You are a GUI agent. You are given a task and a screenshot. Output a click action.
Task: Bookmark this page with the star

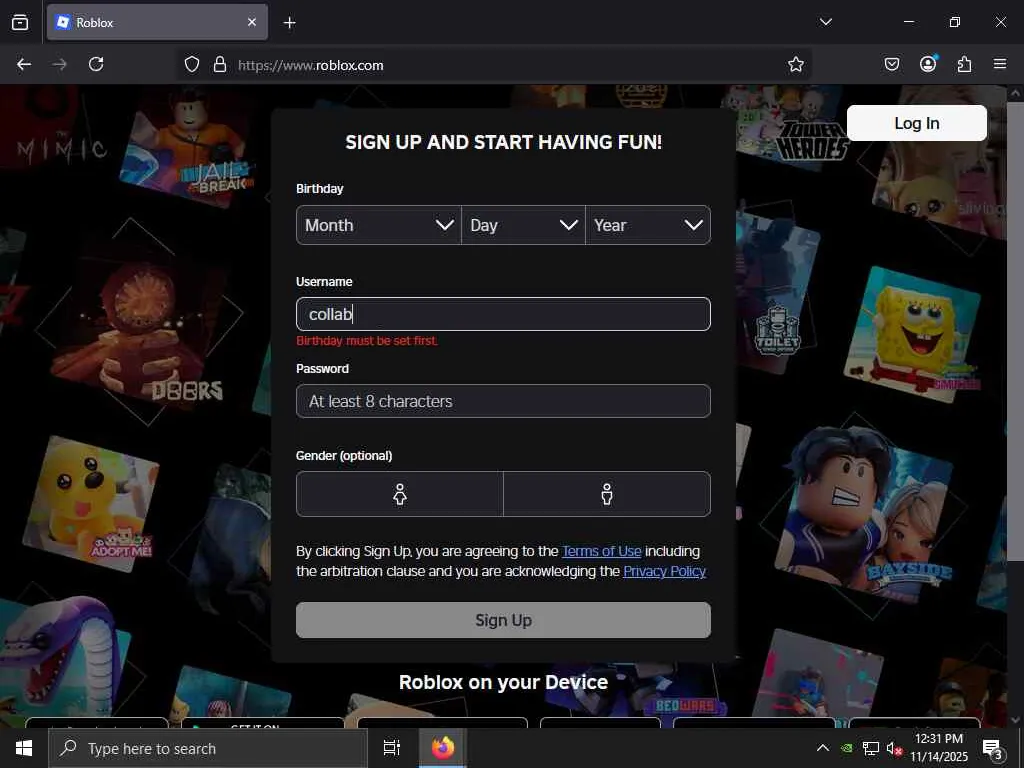795,65
